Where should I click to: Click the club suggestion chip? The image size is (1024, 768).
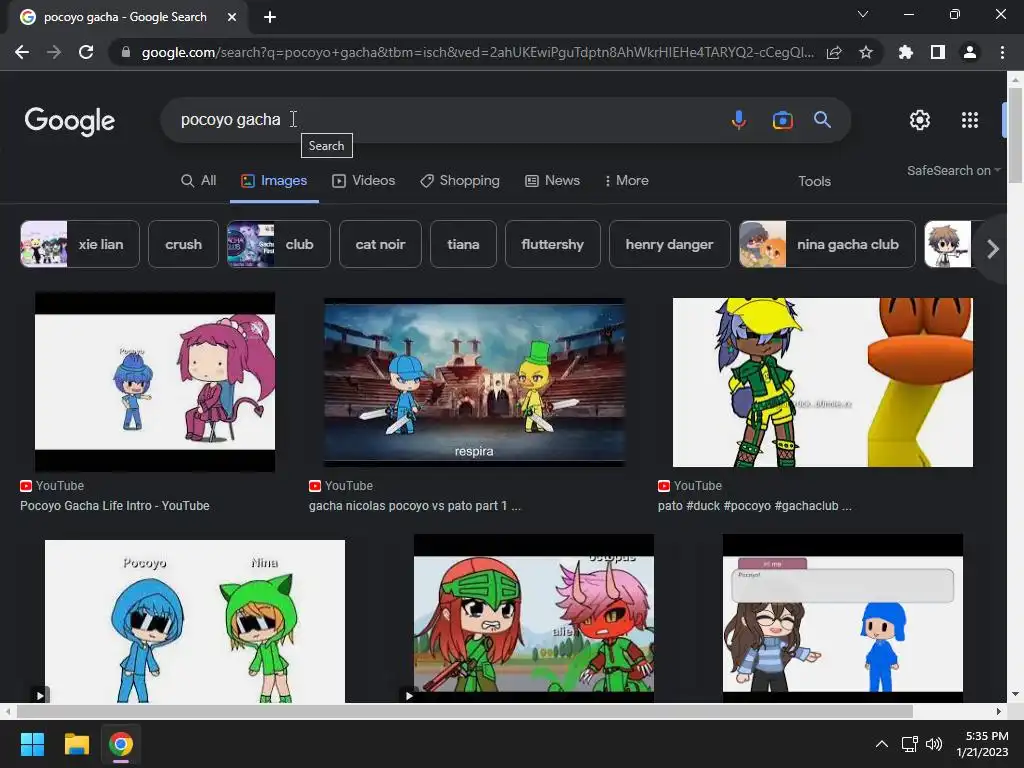pyautogui.click(x=278, y=244)
